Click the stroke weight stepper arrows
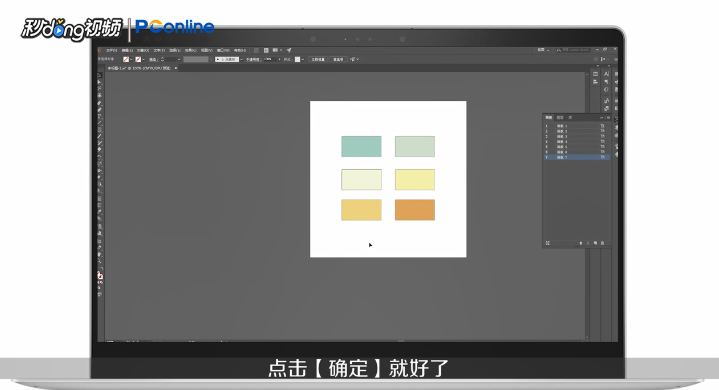 click(162, 59)
